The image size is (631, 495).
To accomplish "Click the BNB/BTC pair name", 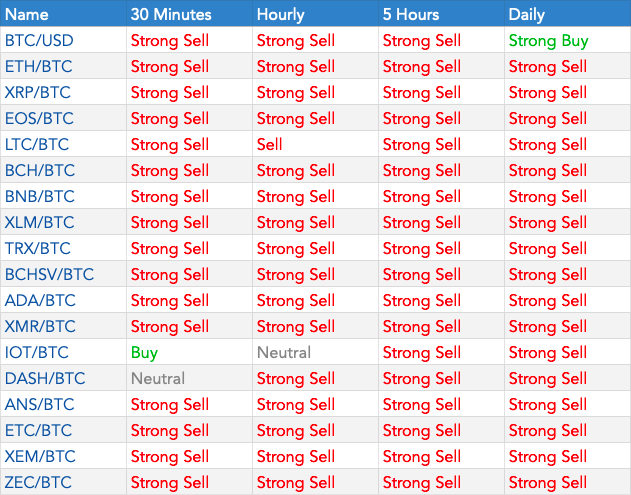I will 40,197.
